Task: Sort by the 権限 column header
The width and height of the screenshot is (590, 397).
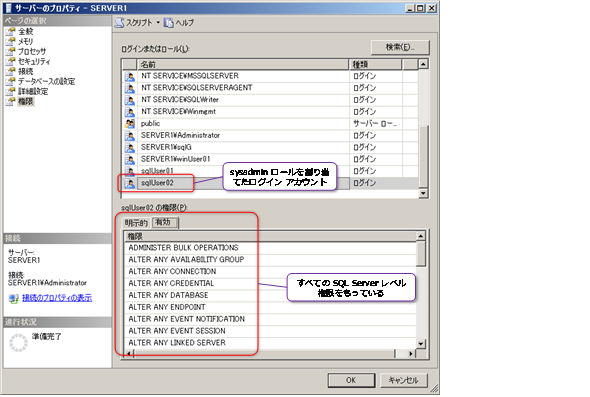Action: [x=270, y=236]
